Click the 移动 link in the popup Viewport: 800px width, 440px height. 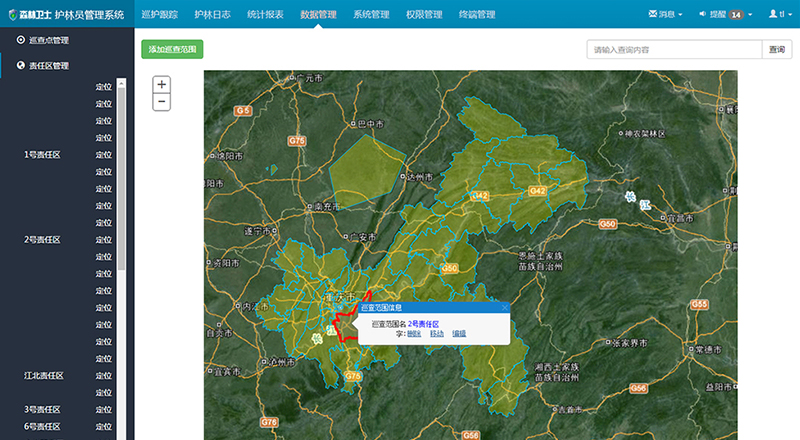[x=437, y=334]
